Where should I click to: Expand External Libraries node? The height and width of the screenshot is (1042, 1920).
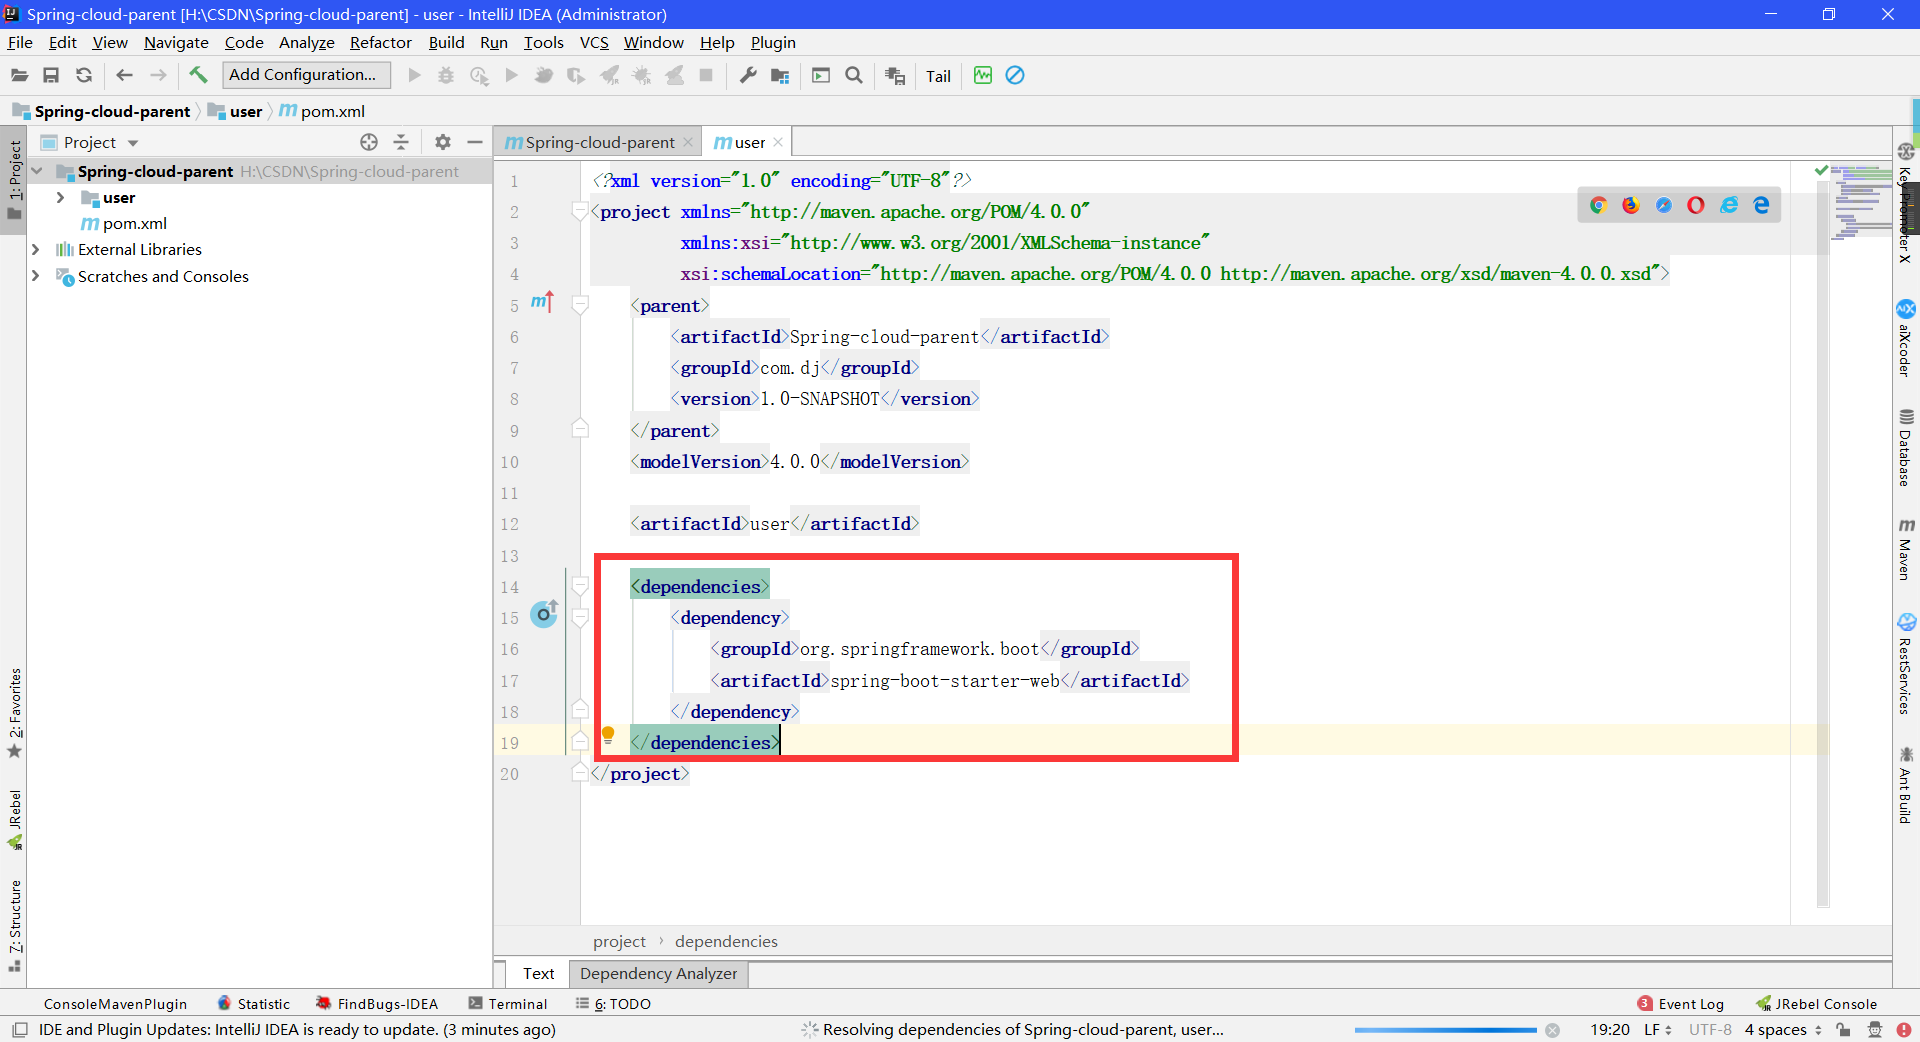pyautogui.click(x=36, y=249)
